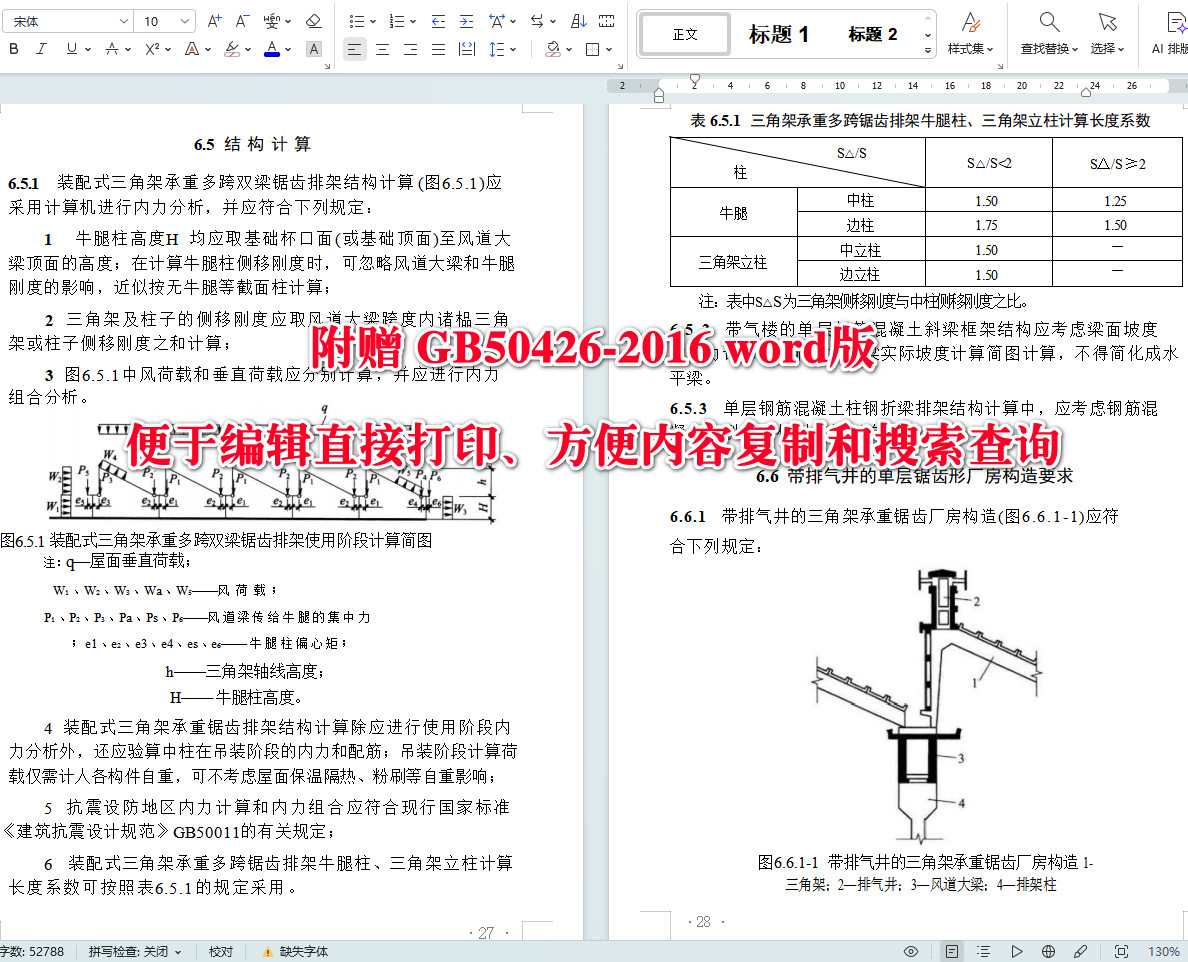This screenshot has height=962, width=1188.
Task: Switch to page layout view
Action: [x=952, y=951]
